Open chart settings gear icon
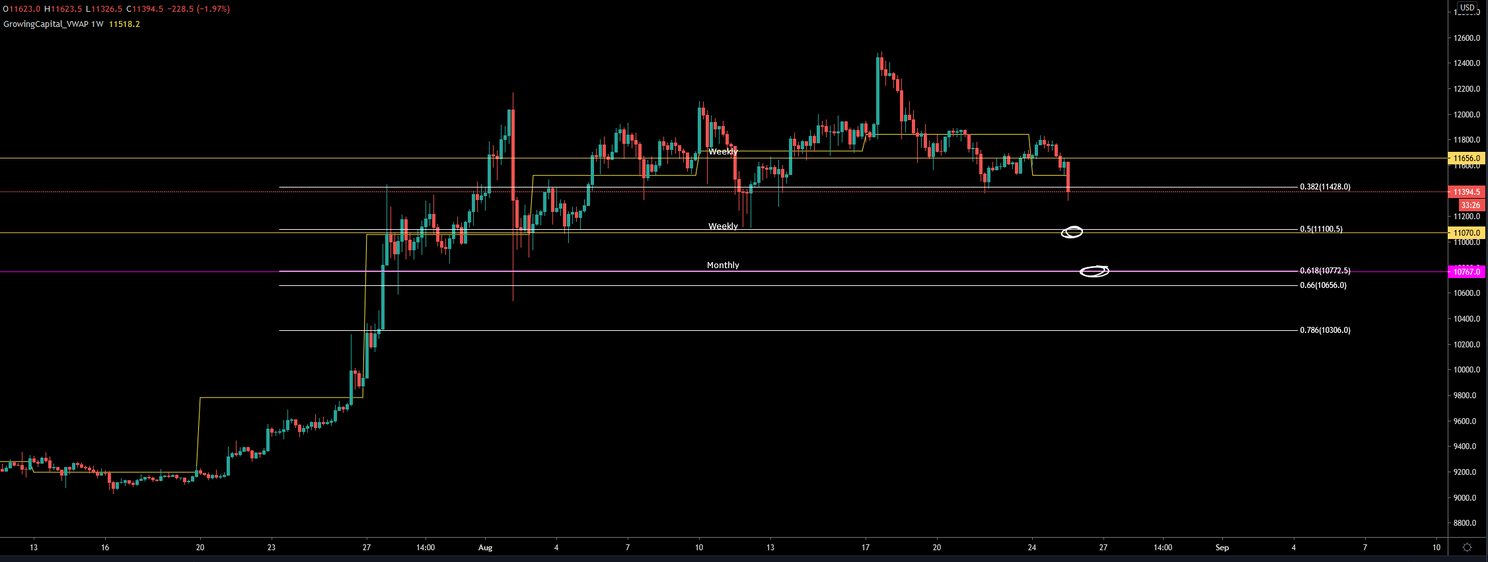The image size is (1488, 562). pos(1466,548)
